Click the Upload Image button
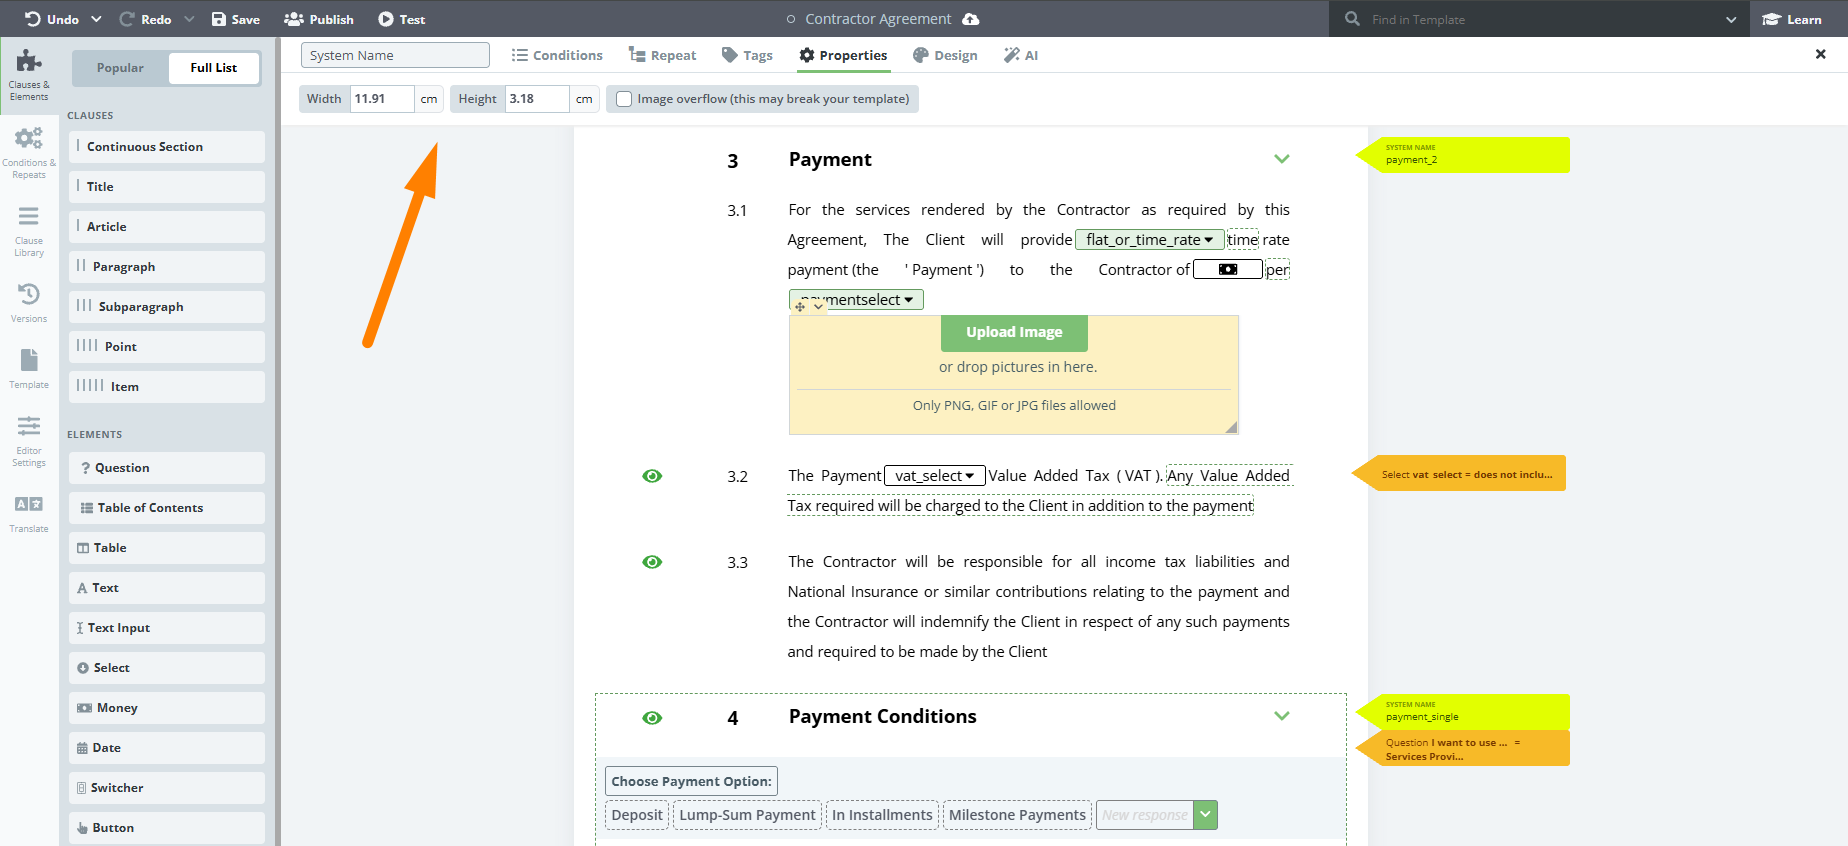 1014,333
